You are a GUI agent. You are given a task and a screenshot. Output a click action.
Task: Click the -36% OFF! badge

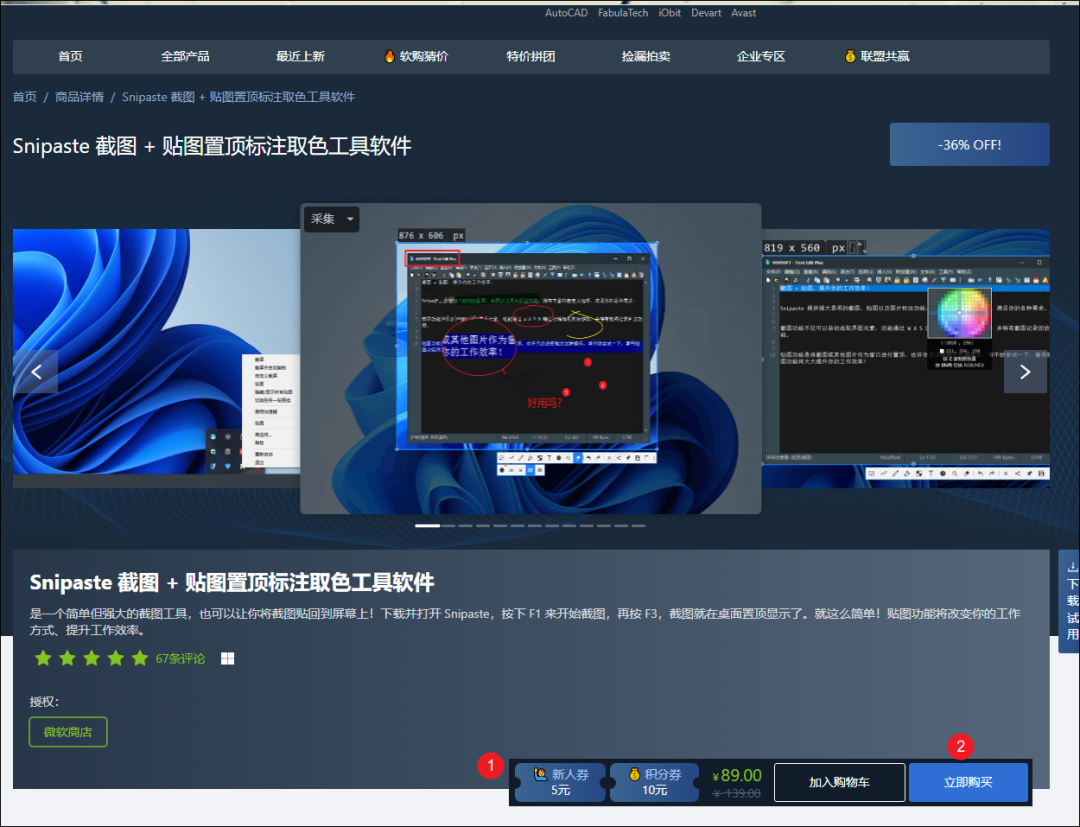(x=968, y=144)
